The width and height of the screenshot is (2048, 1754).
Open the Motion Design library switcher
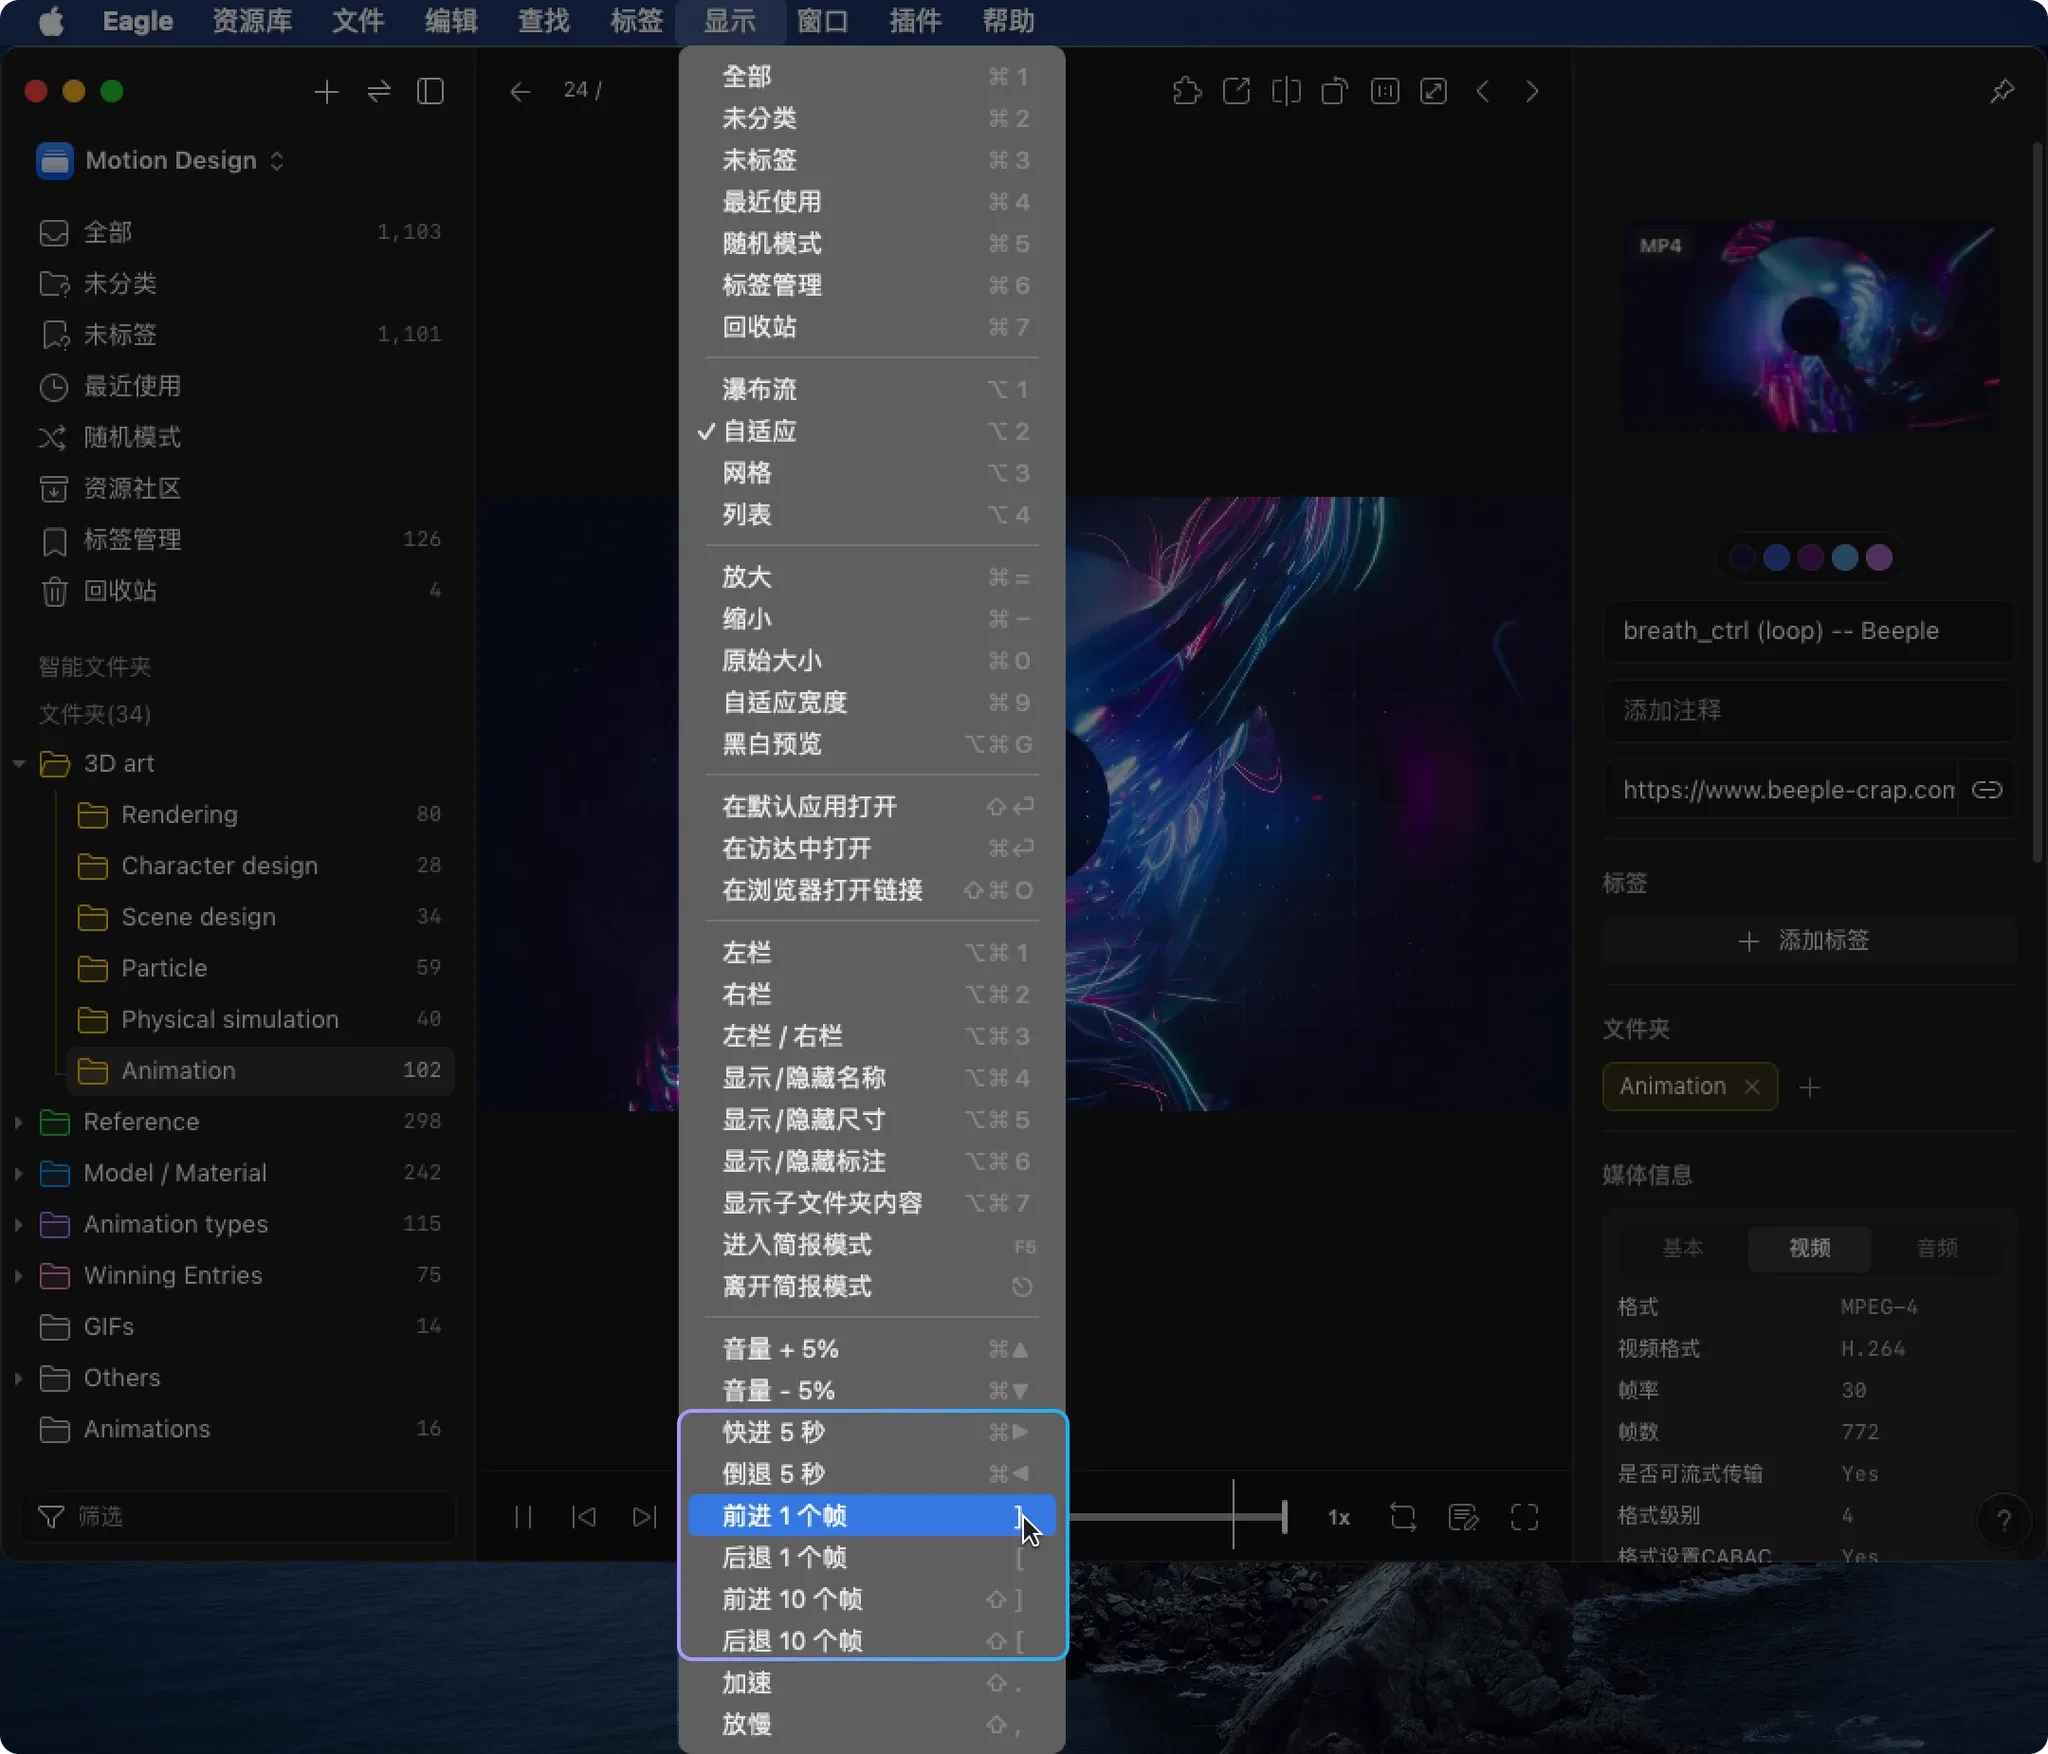(160, 160)
